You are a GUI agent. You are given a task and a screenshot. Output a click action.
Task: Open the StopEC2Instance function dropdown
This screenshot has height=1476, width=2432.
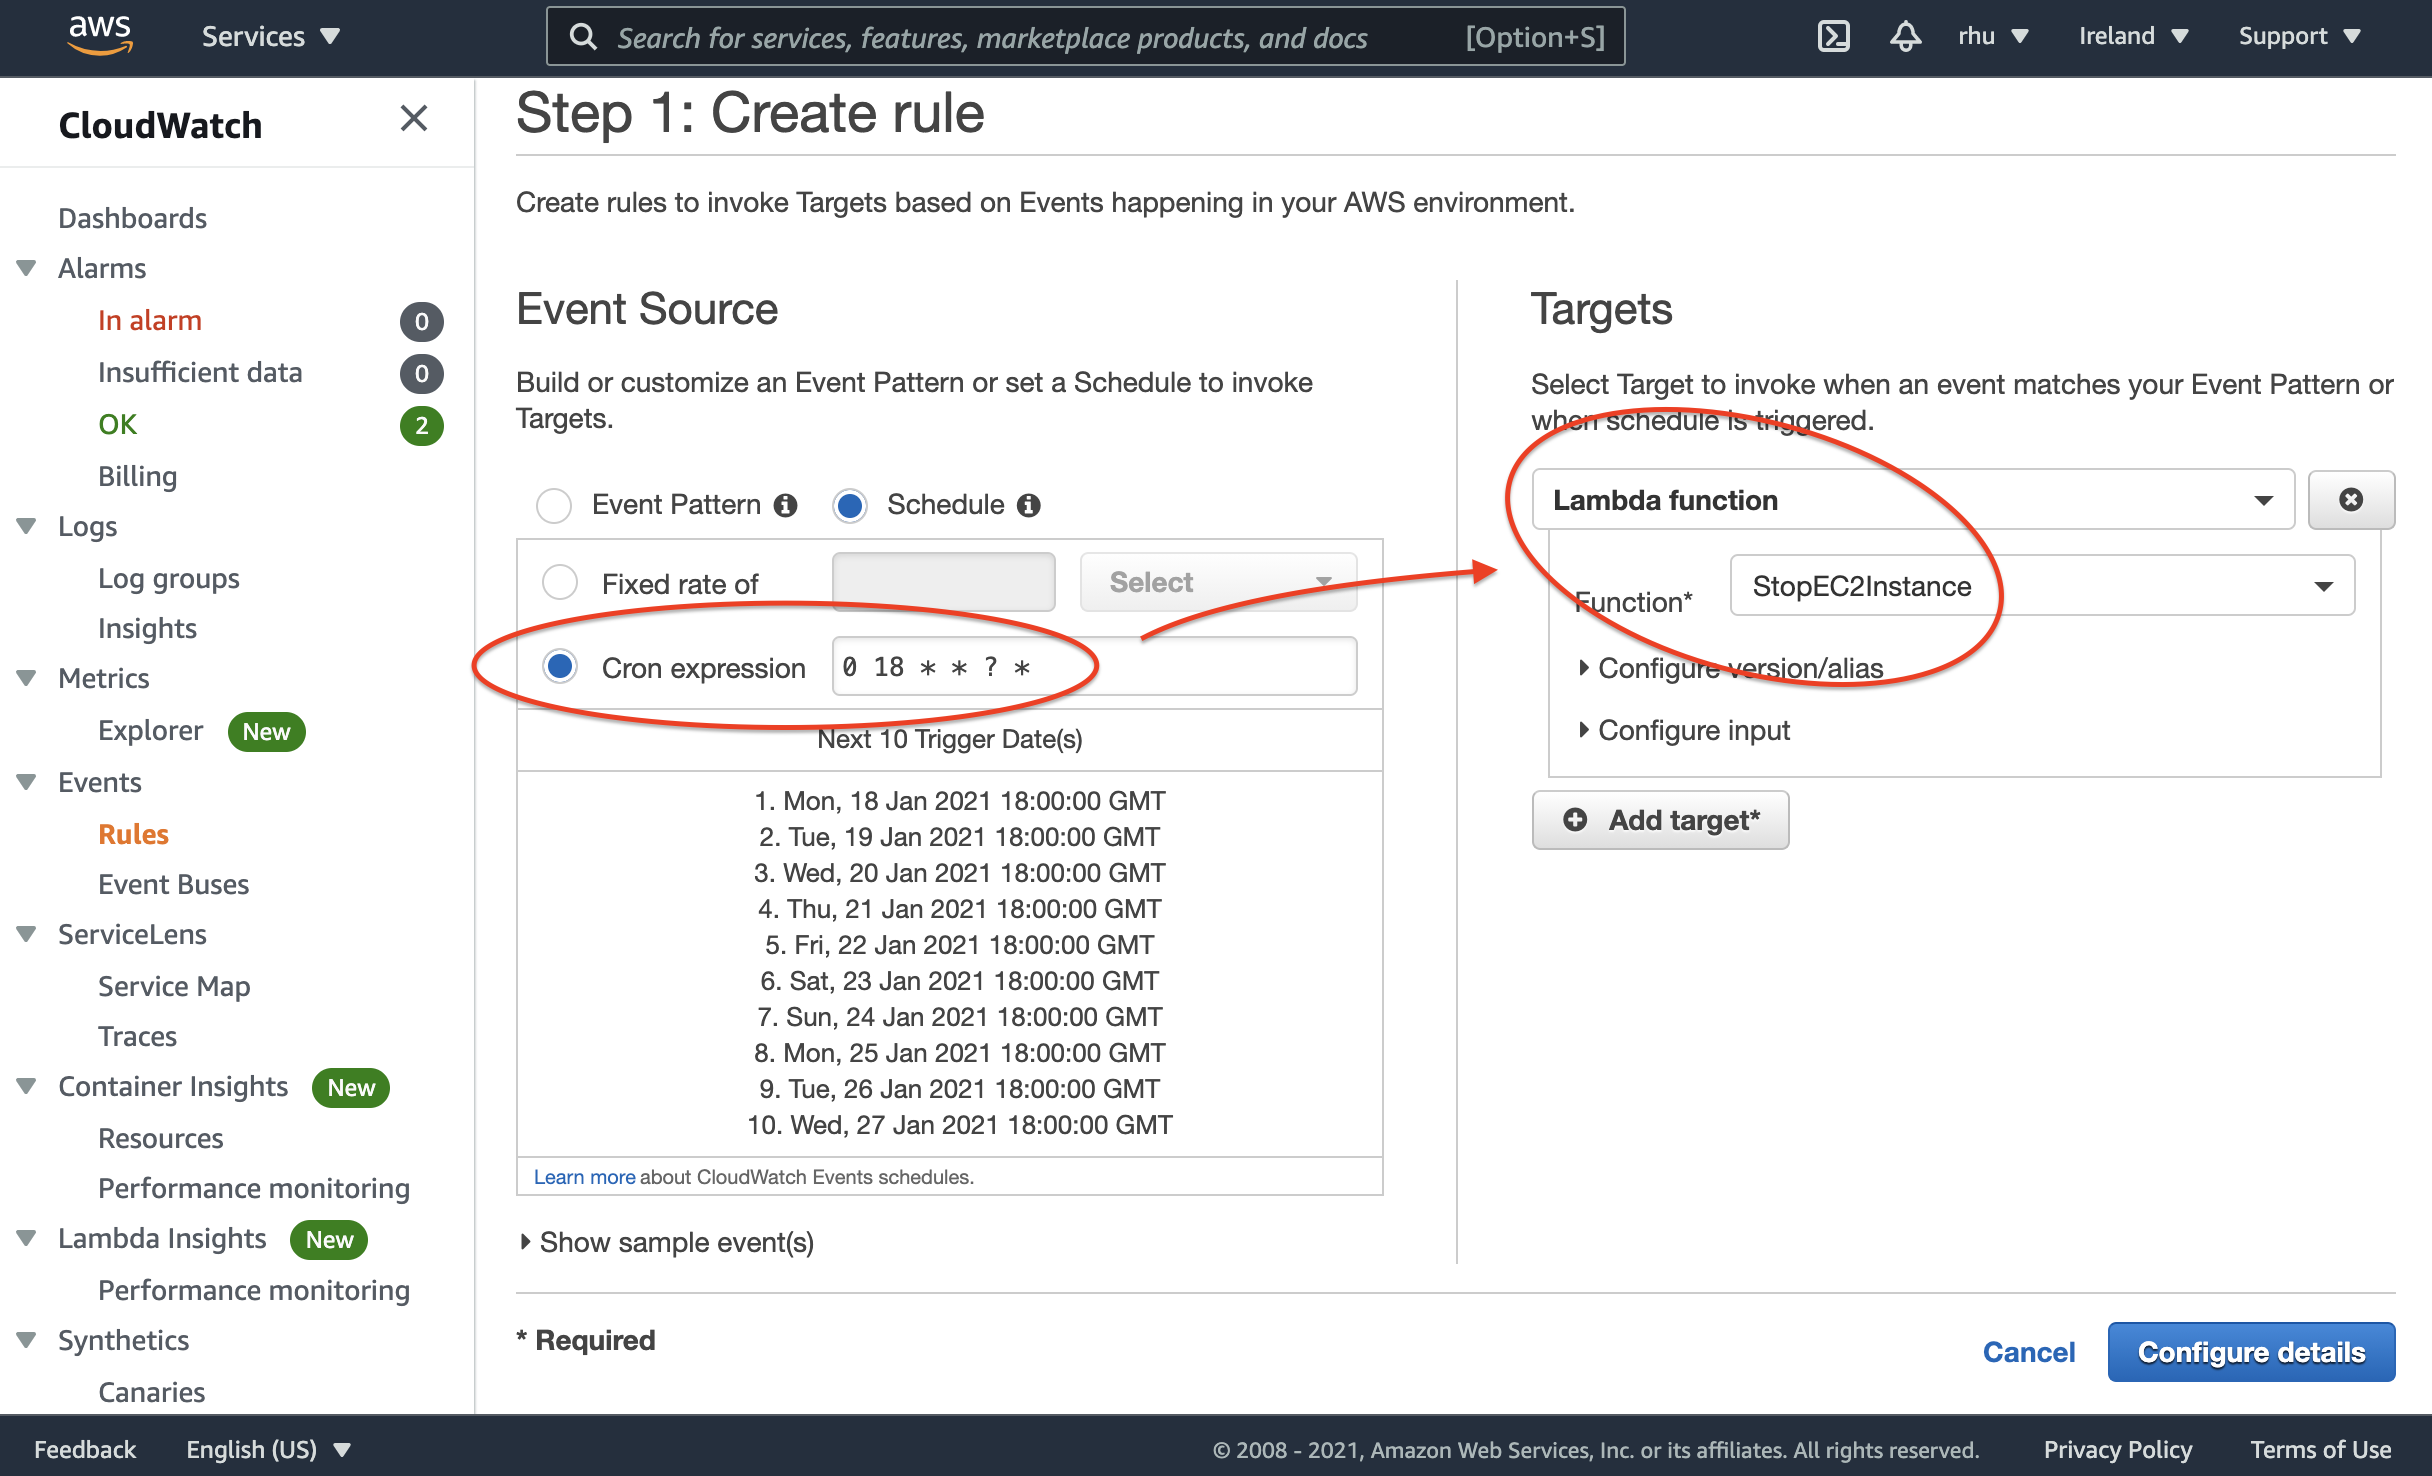[2042, 586]
